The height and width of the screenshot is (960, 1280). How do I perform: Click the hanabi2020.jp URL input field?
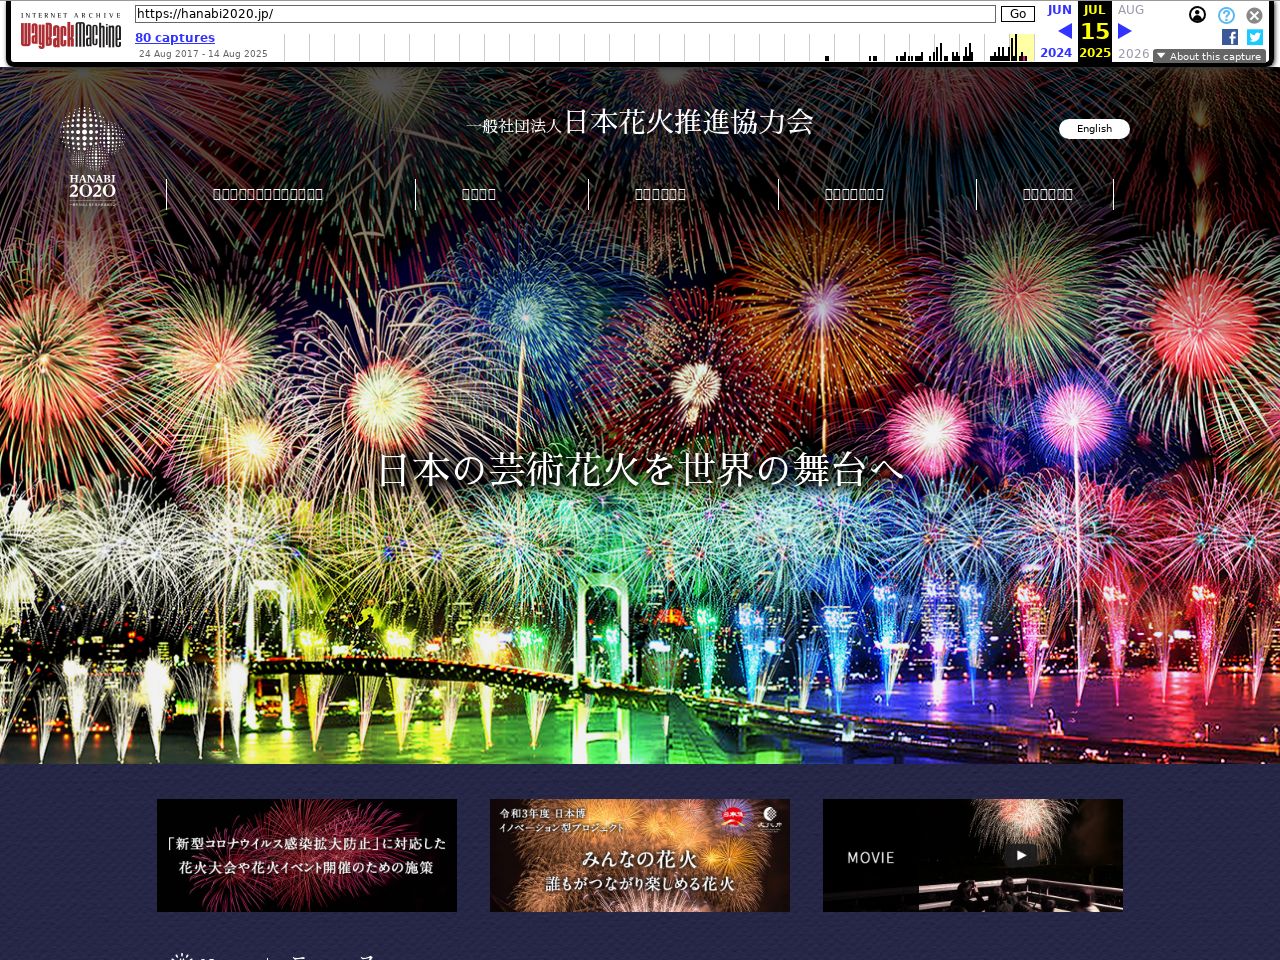565,14
